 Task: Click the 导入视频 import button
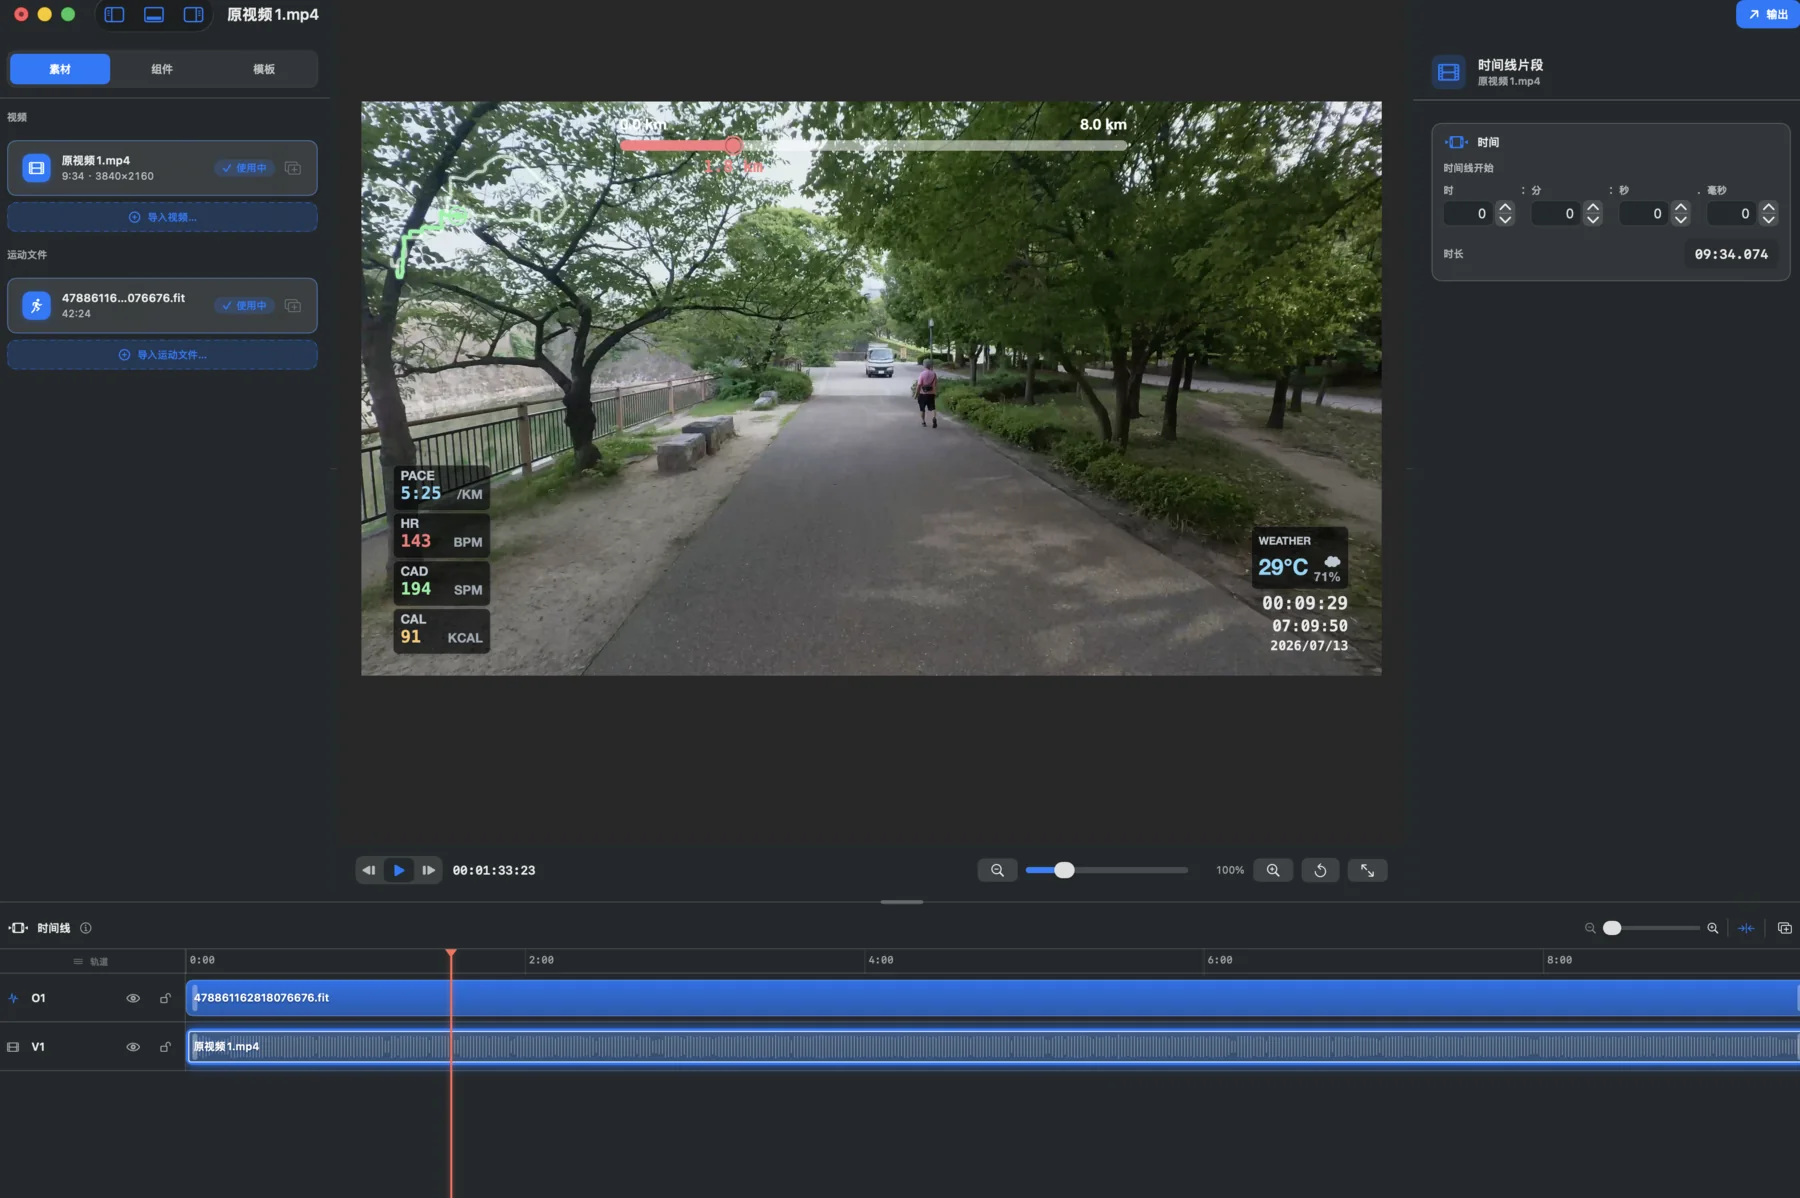(162, 217)
